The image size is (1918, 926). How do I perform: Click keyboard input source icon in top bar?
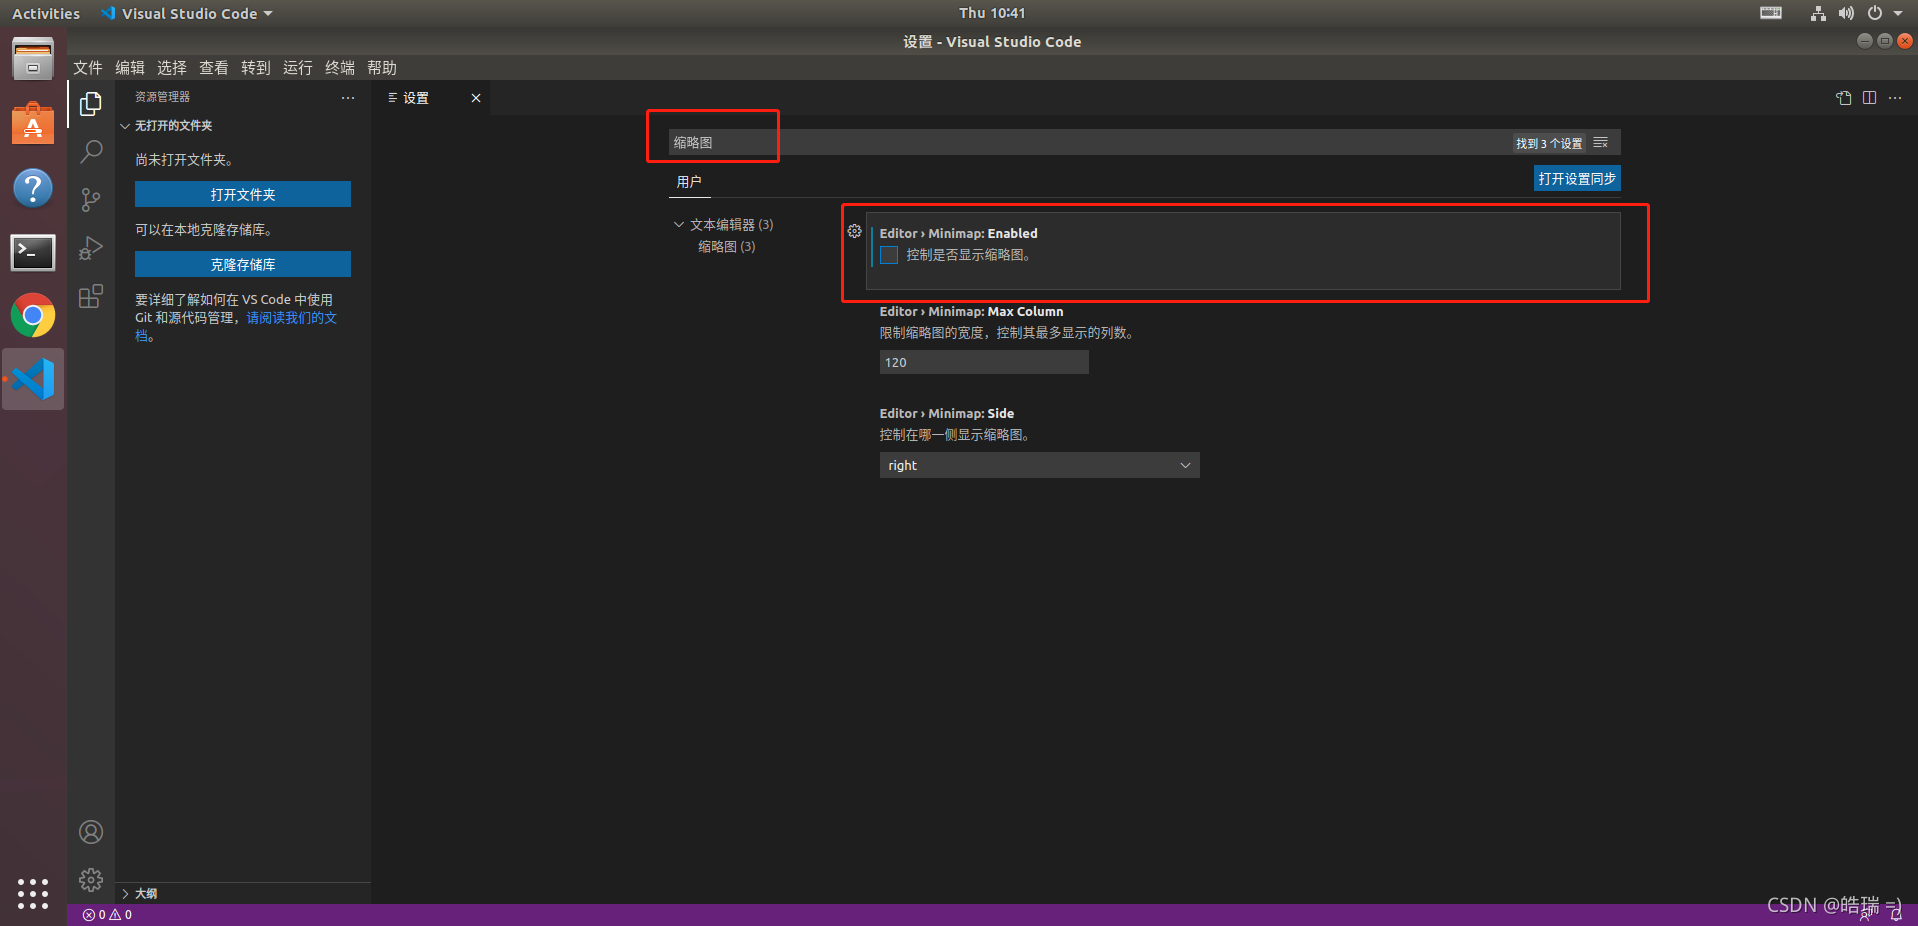pos(1771,13)
